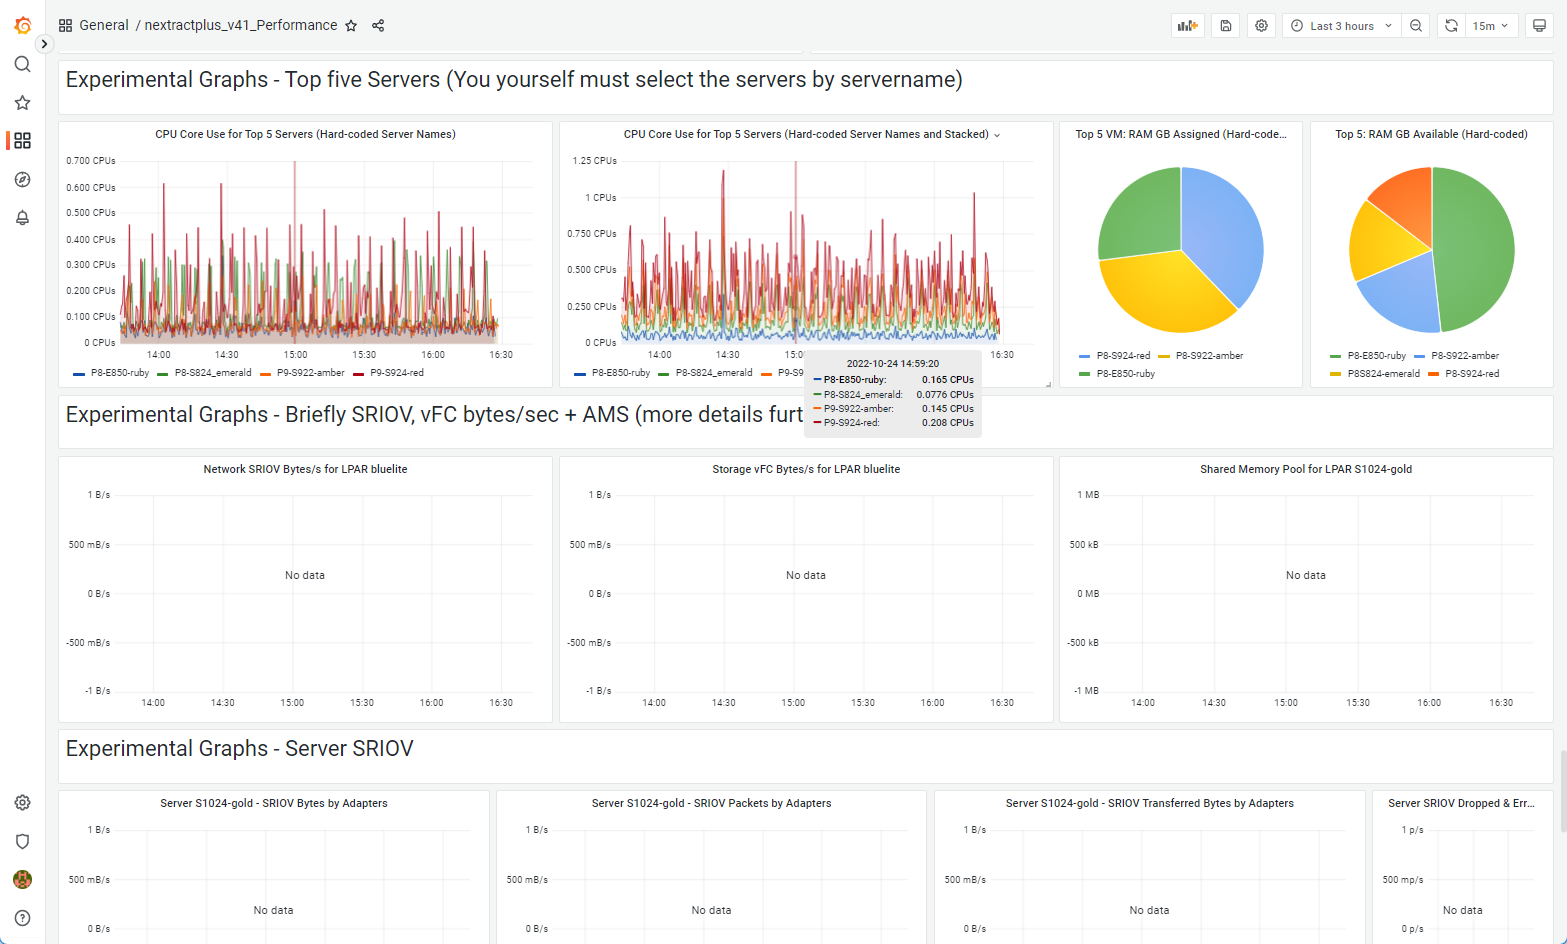Click the Experimental Graphs - Top five Servers heading
The width and height of the screenshot is (1567, 944).
point(514,80)
